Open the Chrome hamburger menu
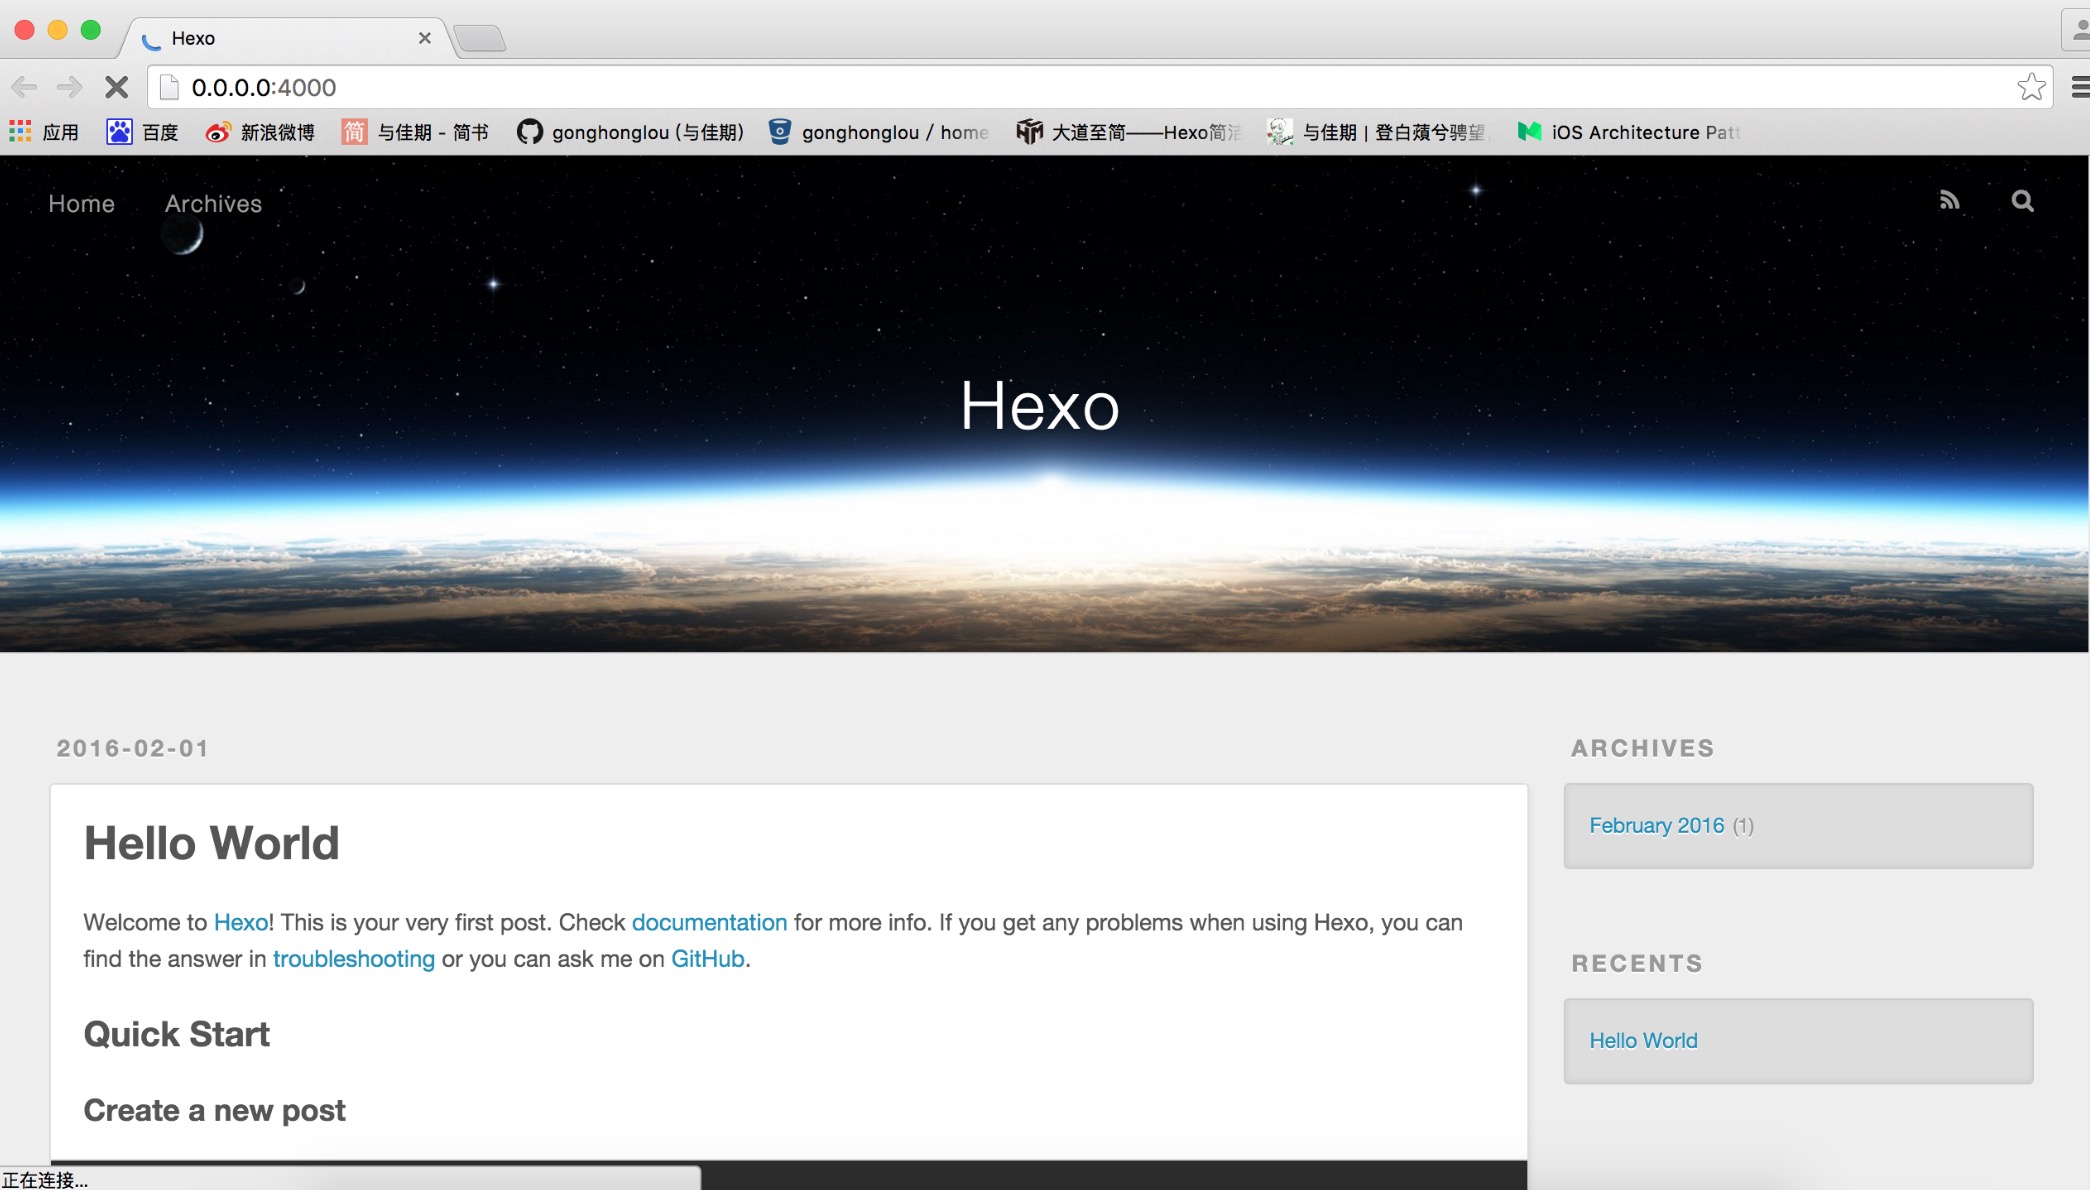Image resolution: width=2090 pixels, height=1190 pixels. click(x=2080, y=87)
